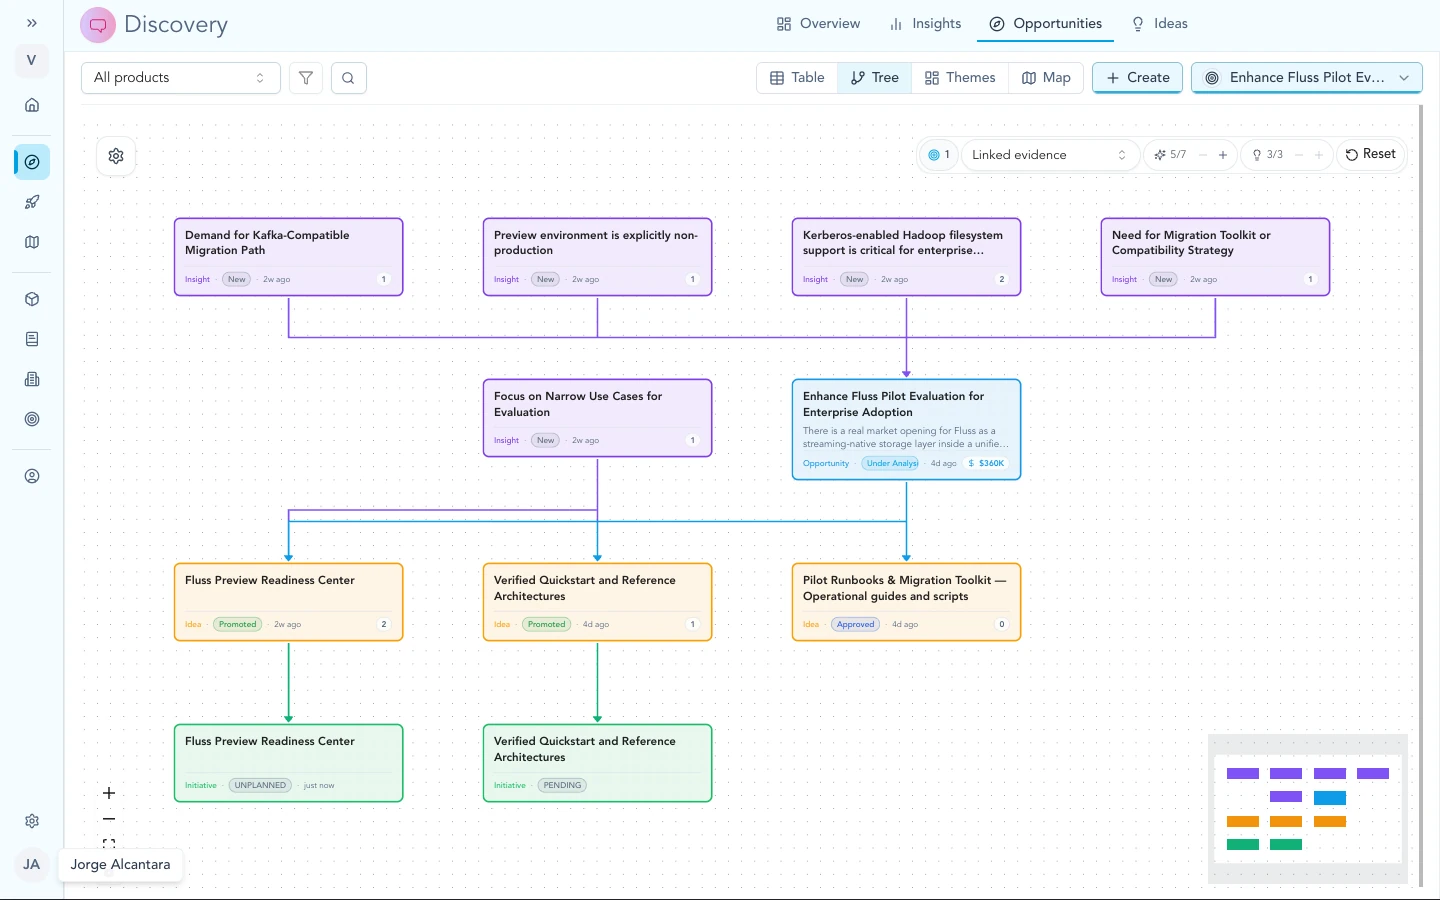Open the Linked evidence dropdown

1048,155
